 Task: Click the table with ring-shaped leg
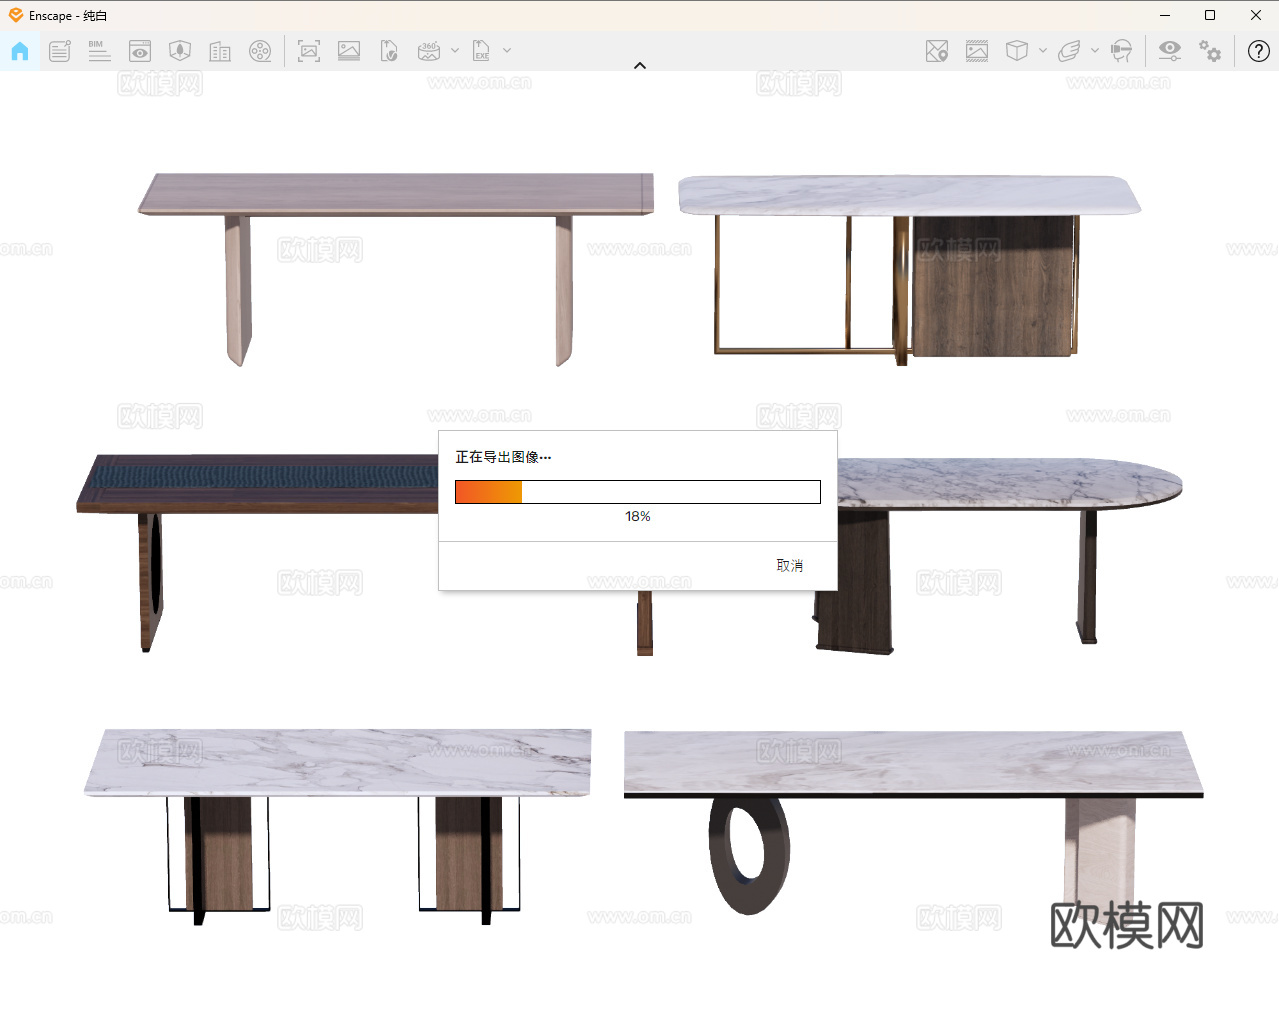[913, 822]
